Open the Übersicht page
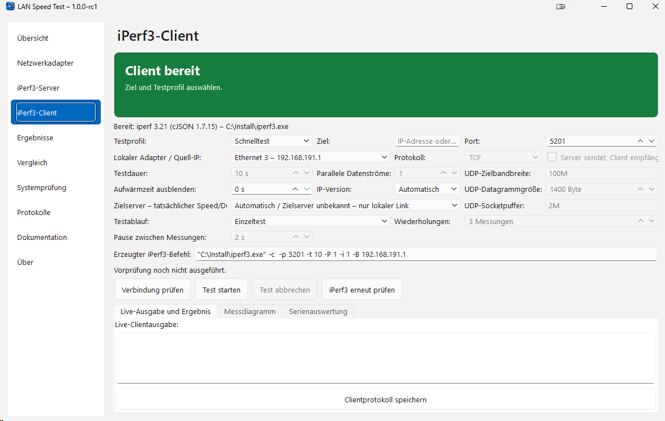The width and height of the screenshot is (665, 421). click(56, 38)
